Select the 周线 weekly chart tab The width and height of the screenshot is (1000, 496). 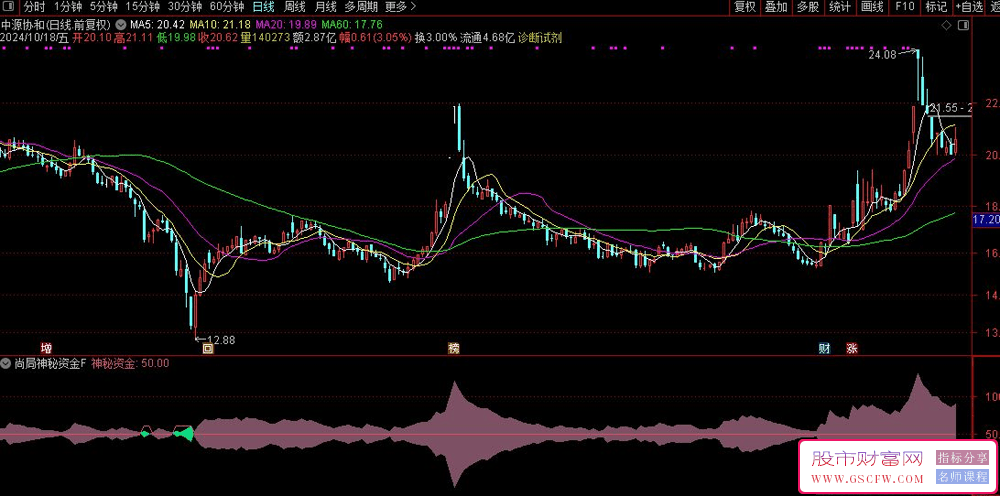coord(295,7)
